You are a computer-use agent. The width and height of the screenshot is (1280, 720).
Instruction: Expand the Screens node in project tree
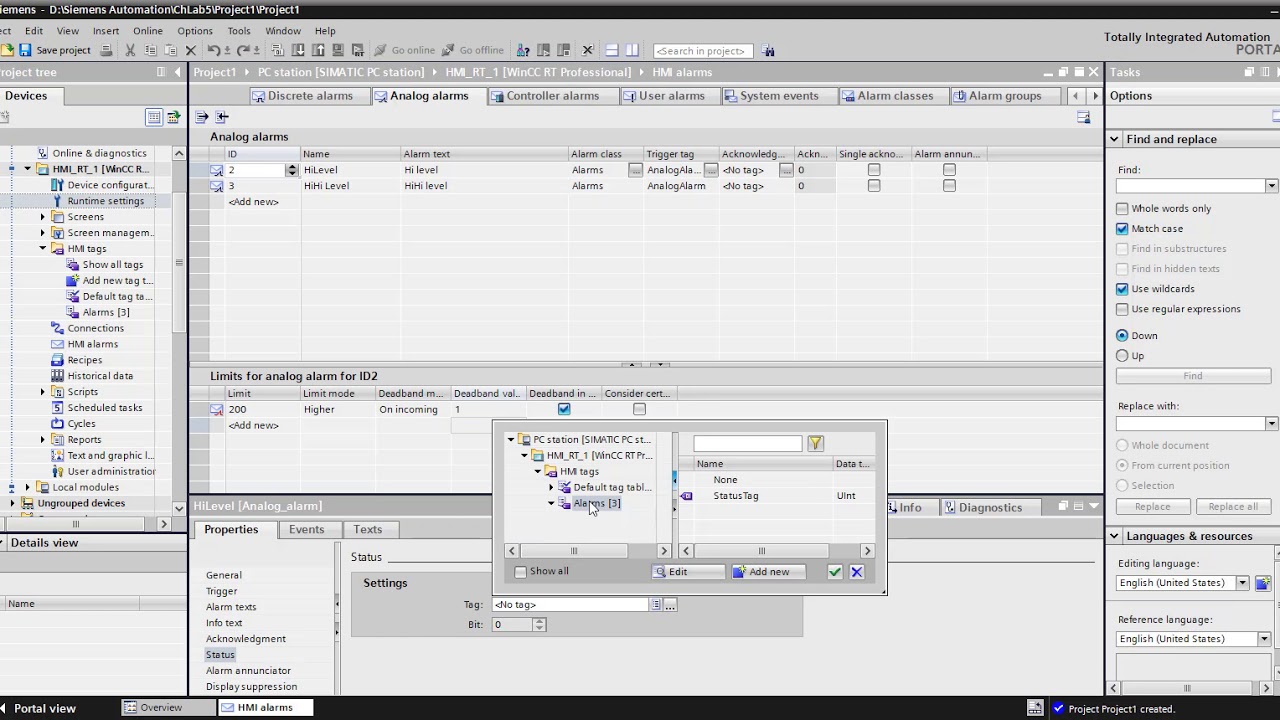click(x=43, y=217)
